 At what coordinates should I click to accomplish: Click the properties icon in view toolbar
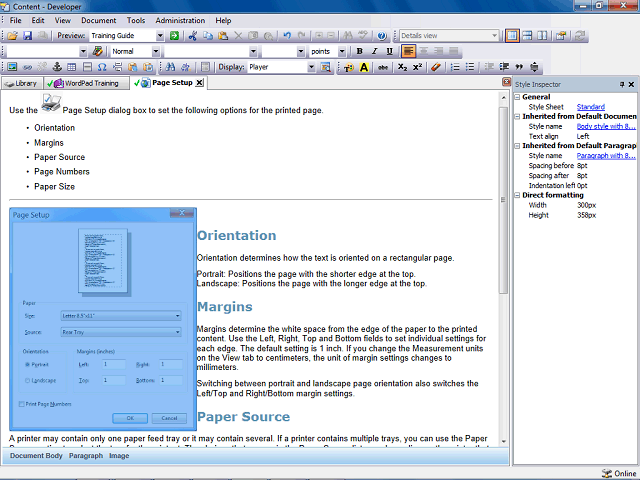(x=561, y=36)
